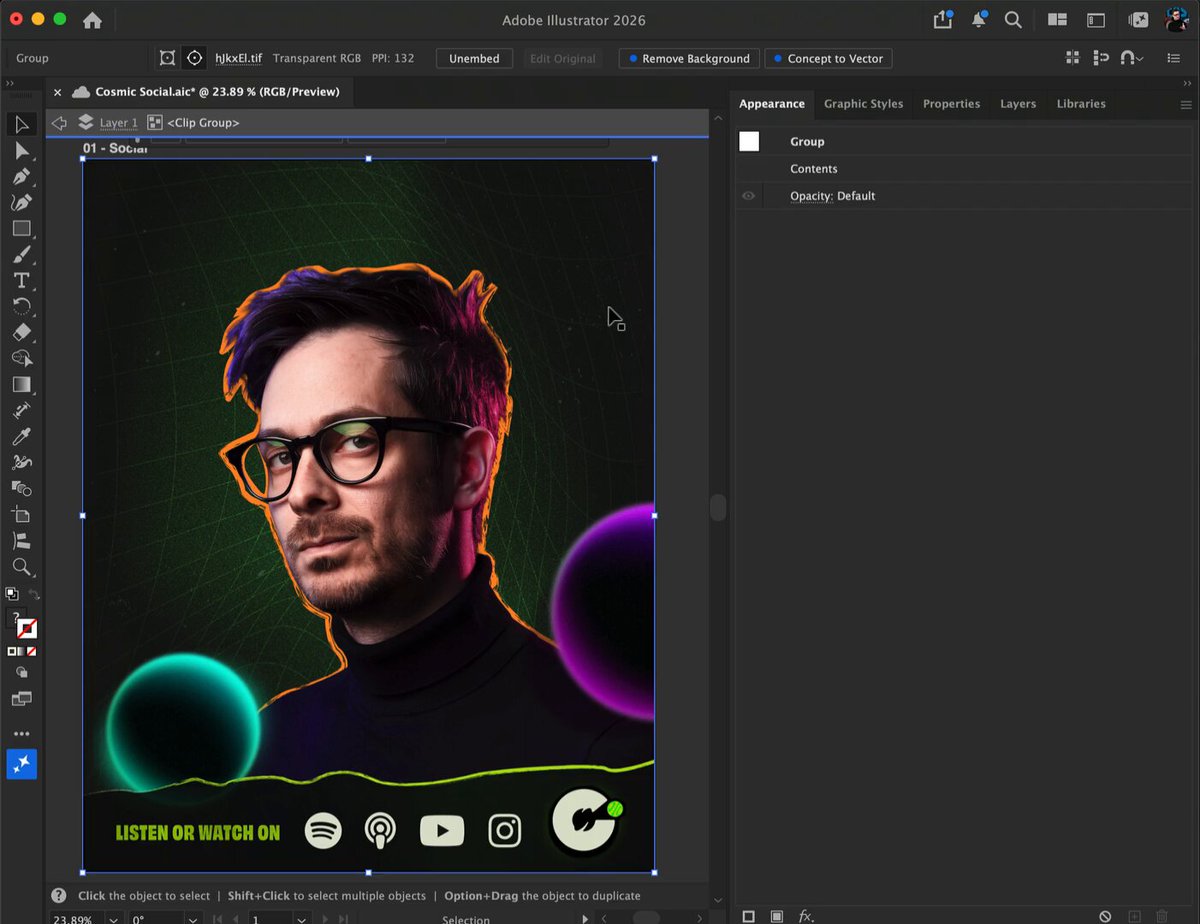Swap fill and stroke colors
The height and width of the screenshot is (924, 1200).
tap(33, 595)
